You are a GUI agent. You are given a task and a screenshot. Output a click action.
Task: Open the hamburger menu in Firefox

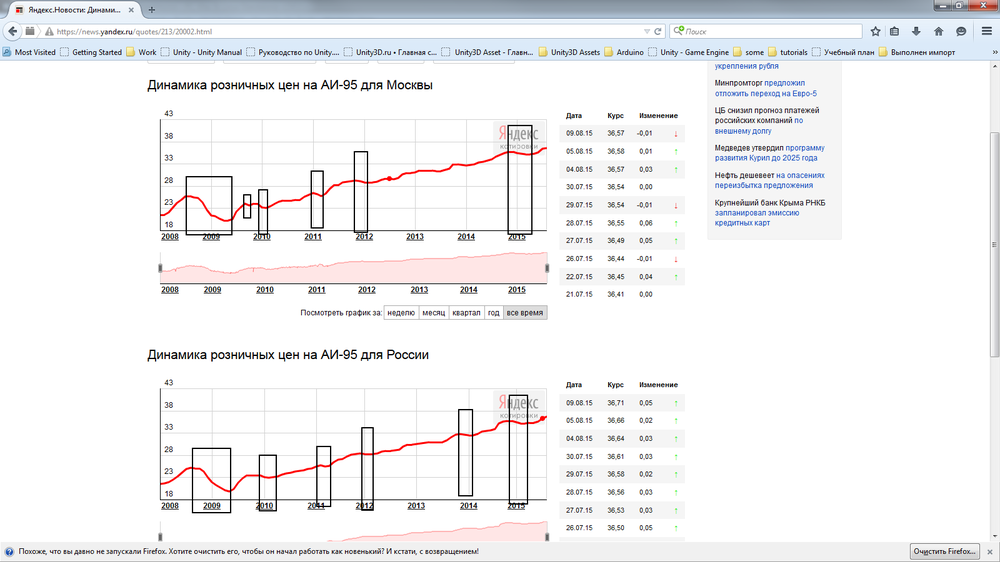pos(987,31)
